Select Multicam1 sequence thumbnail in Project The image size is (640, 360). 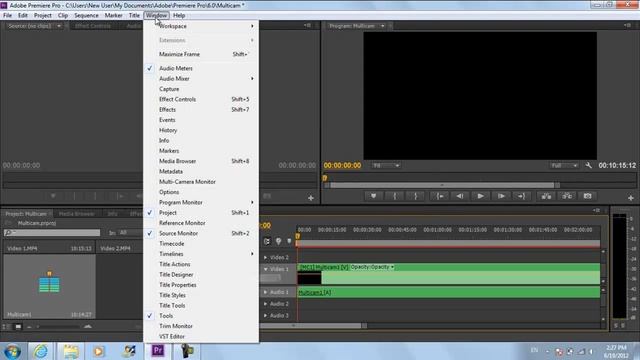pos(49,286)
